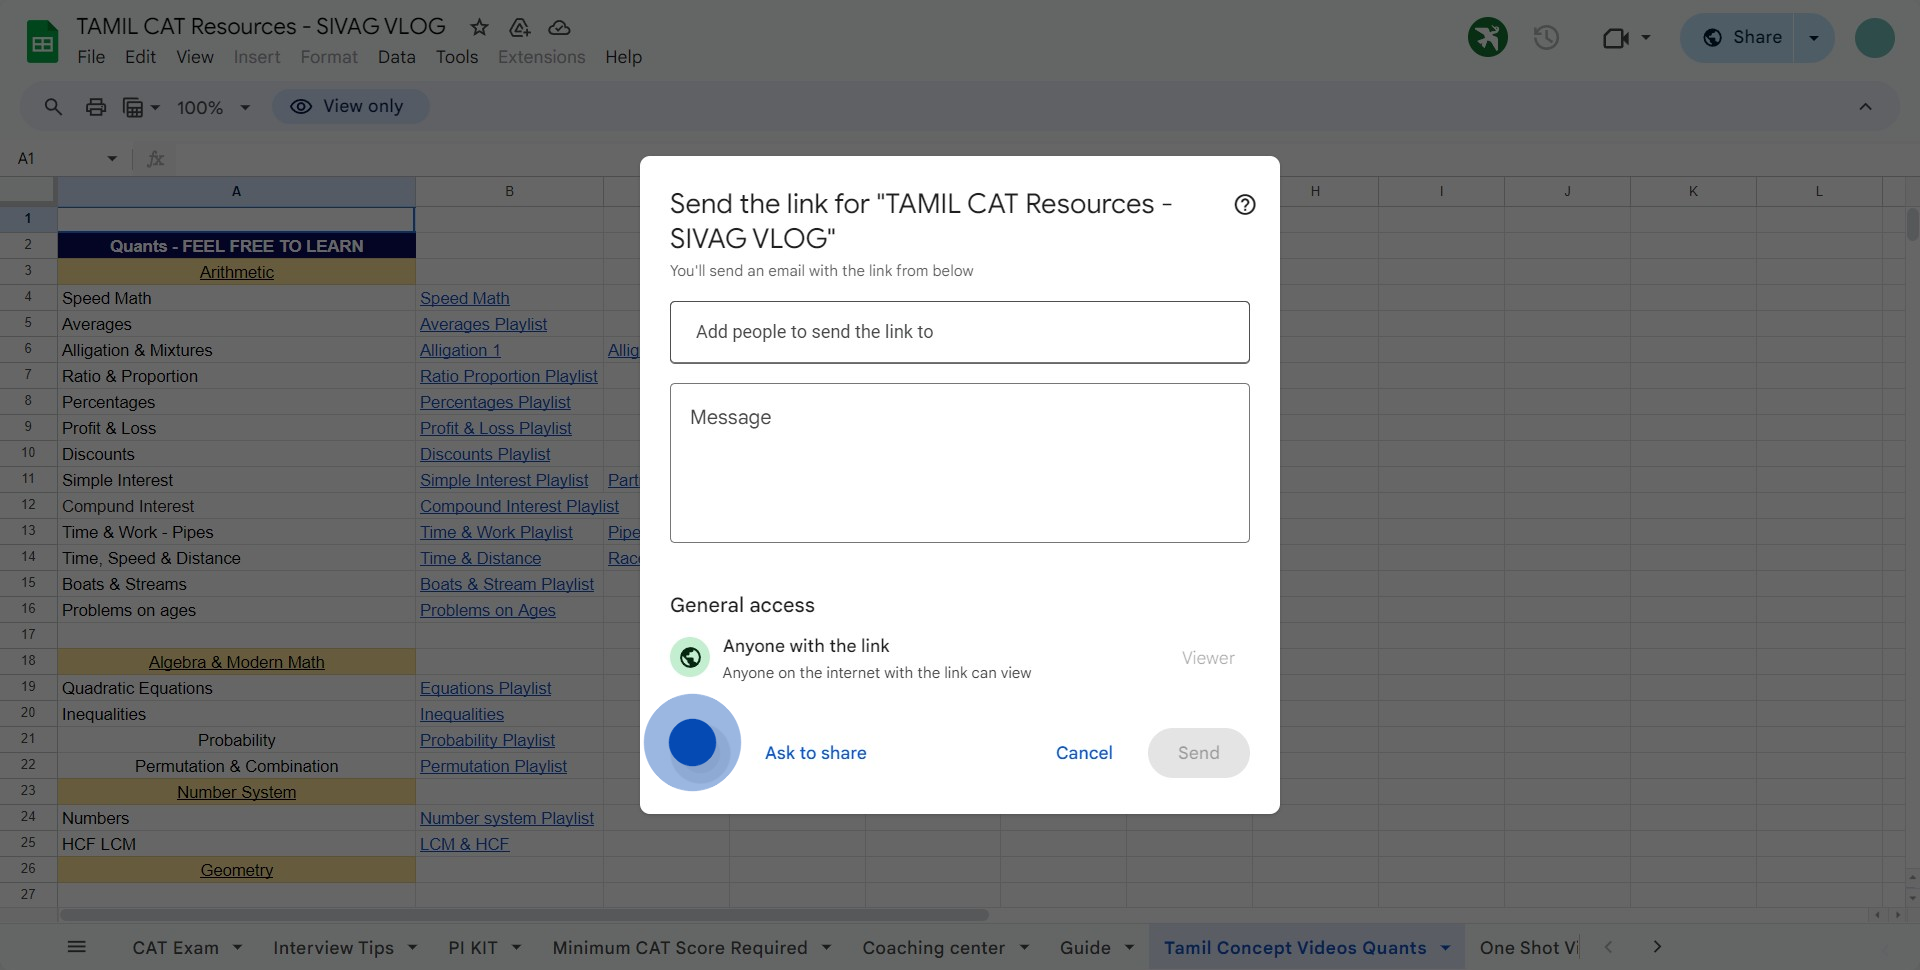Collapse the toolbar with chevron
This screenshot has height=970, width=1920.
point(1865,107)
